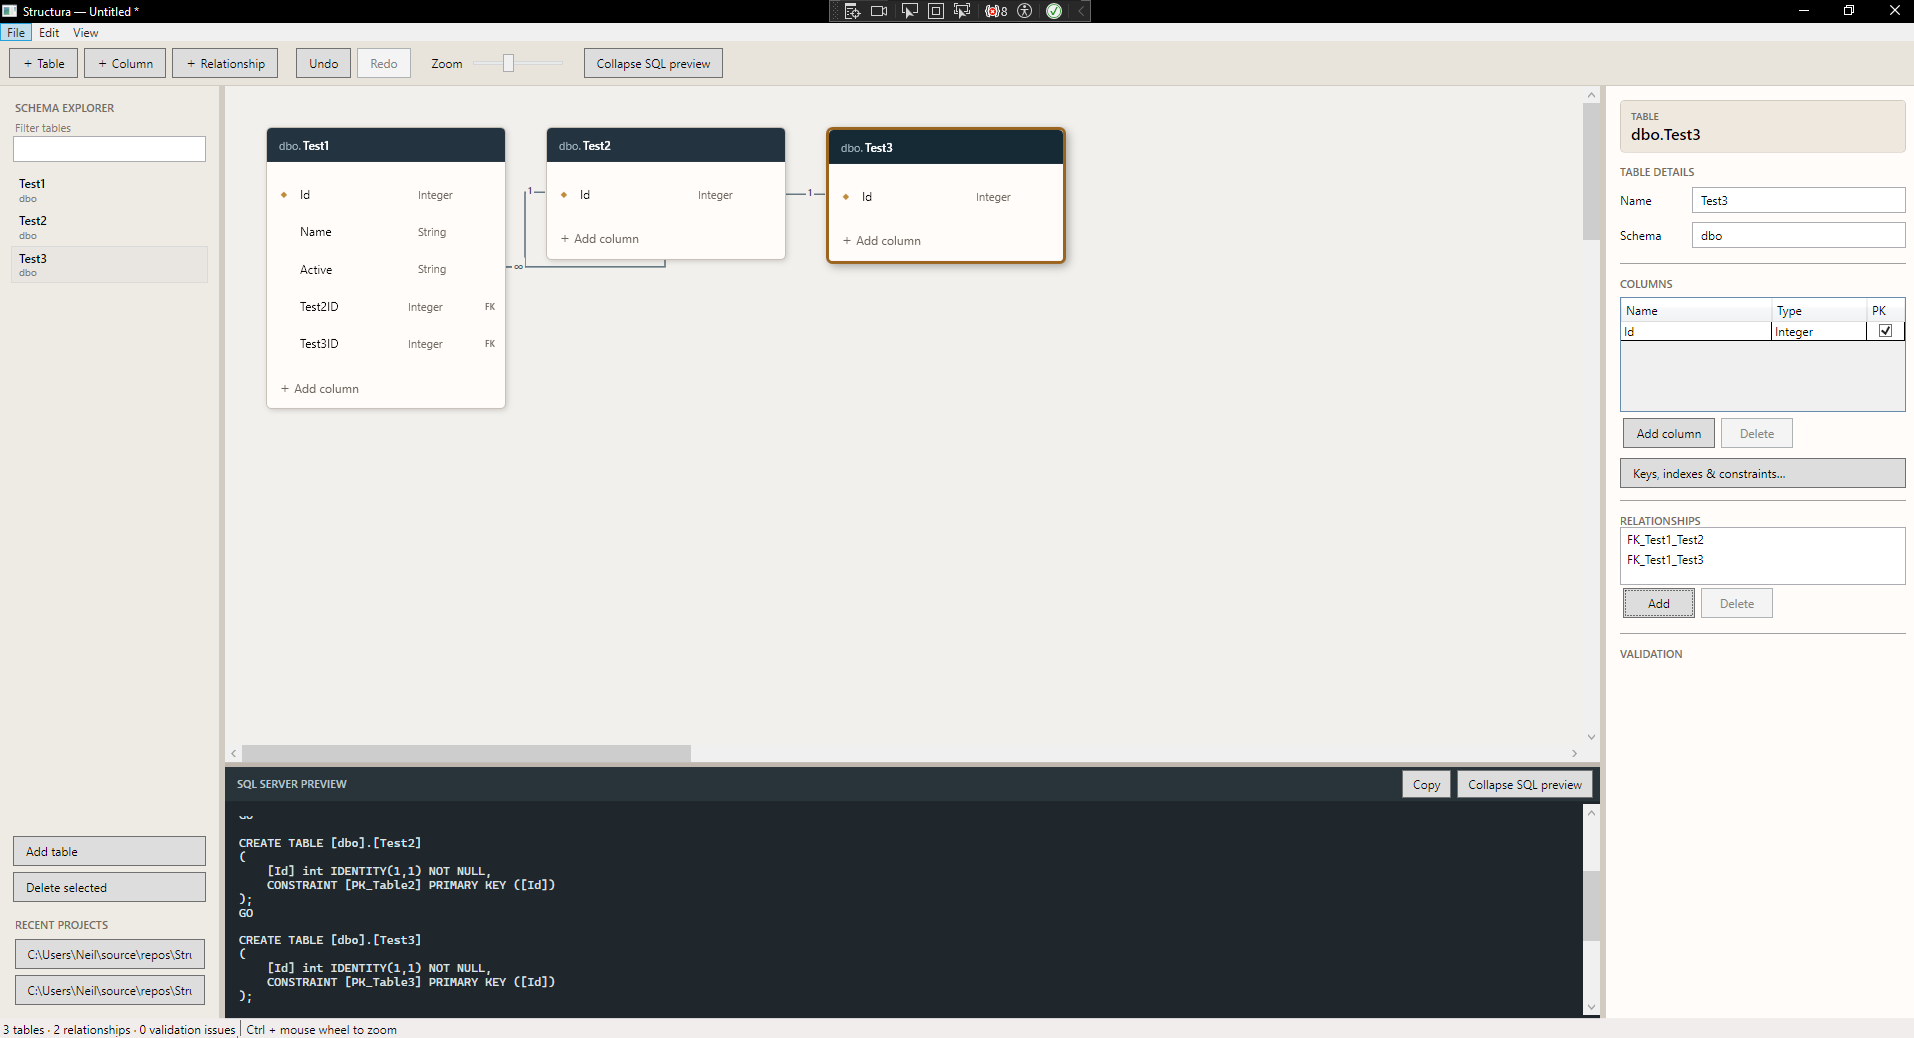Edit the Schema field containing dbo
Screen dimensions: 1914x1038
coord(1798,235)
